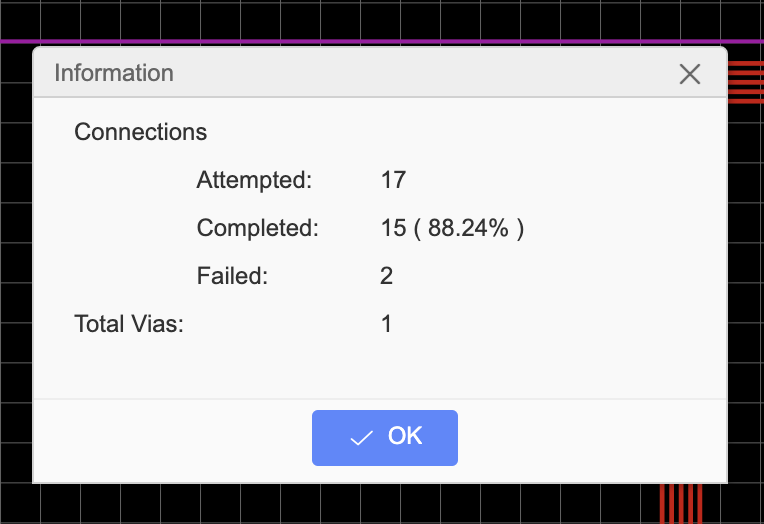Click the Total Vias value 1
The image size is (764, 524).
pyautogui.click(x=386, y=324)
